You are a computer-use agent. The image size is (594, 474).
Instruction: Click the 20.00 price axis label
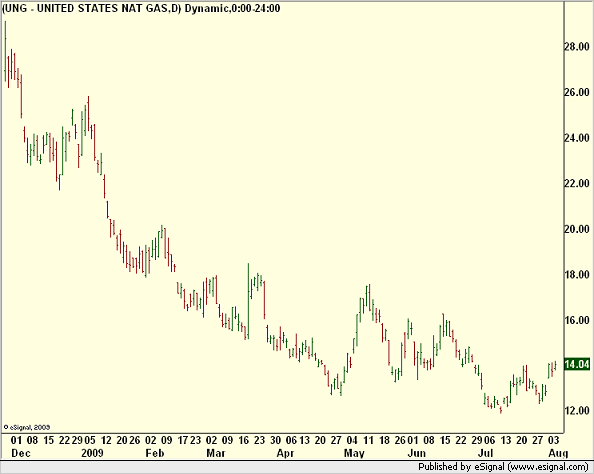[577, 229]
